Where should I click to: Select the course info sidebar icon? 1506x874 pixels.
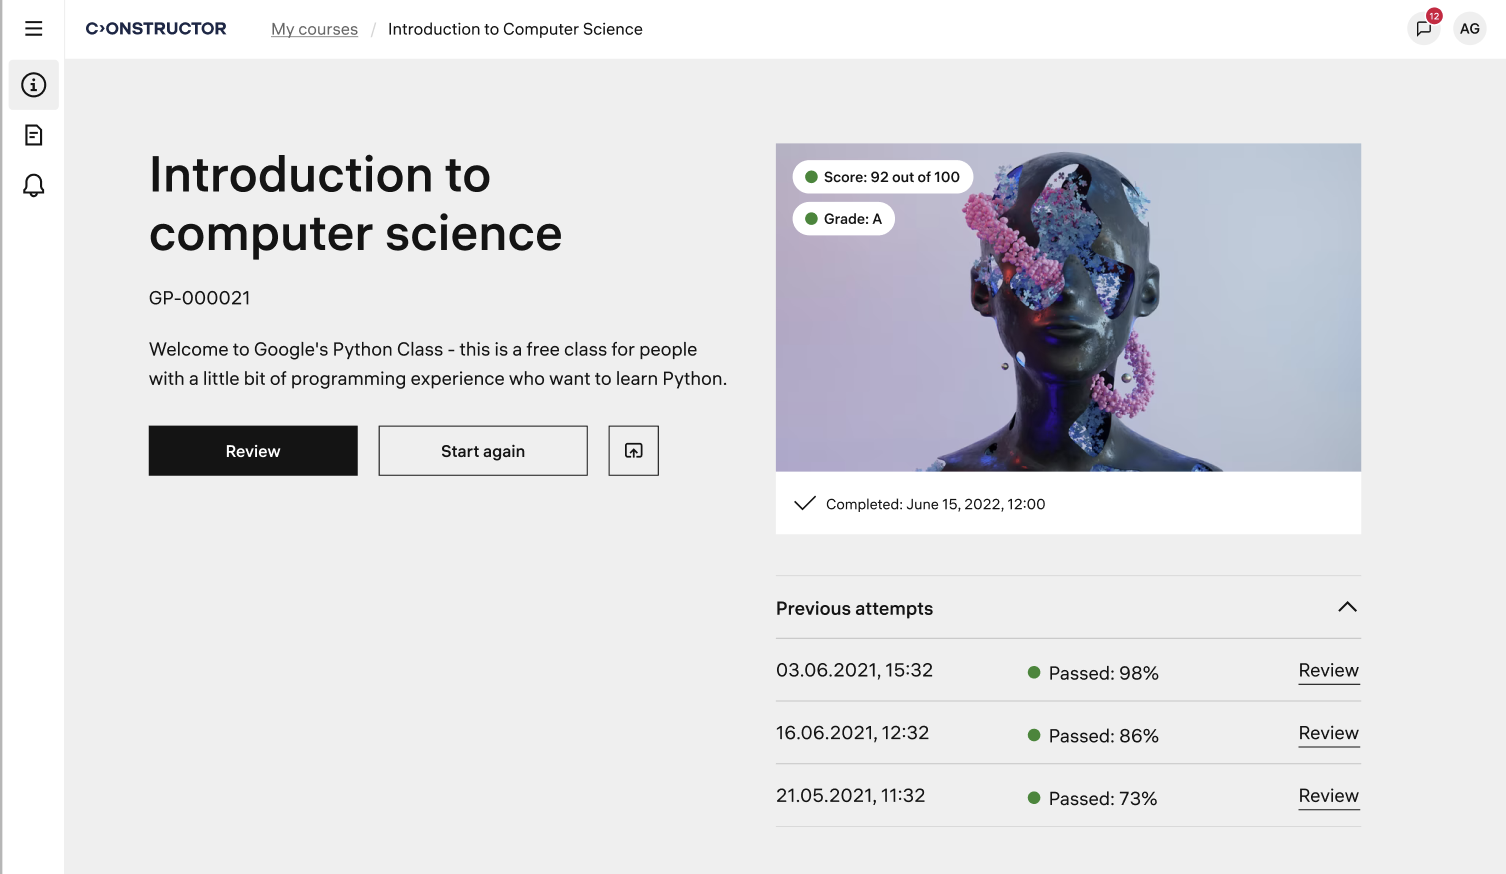(x=34, y=85)
